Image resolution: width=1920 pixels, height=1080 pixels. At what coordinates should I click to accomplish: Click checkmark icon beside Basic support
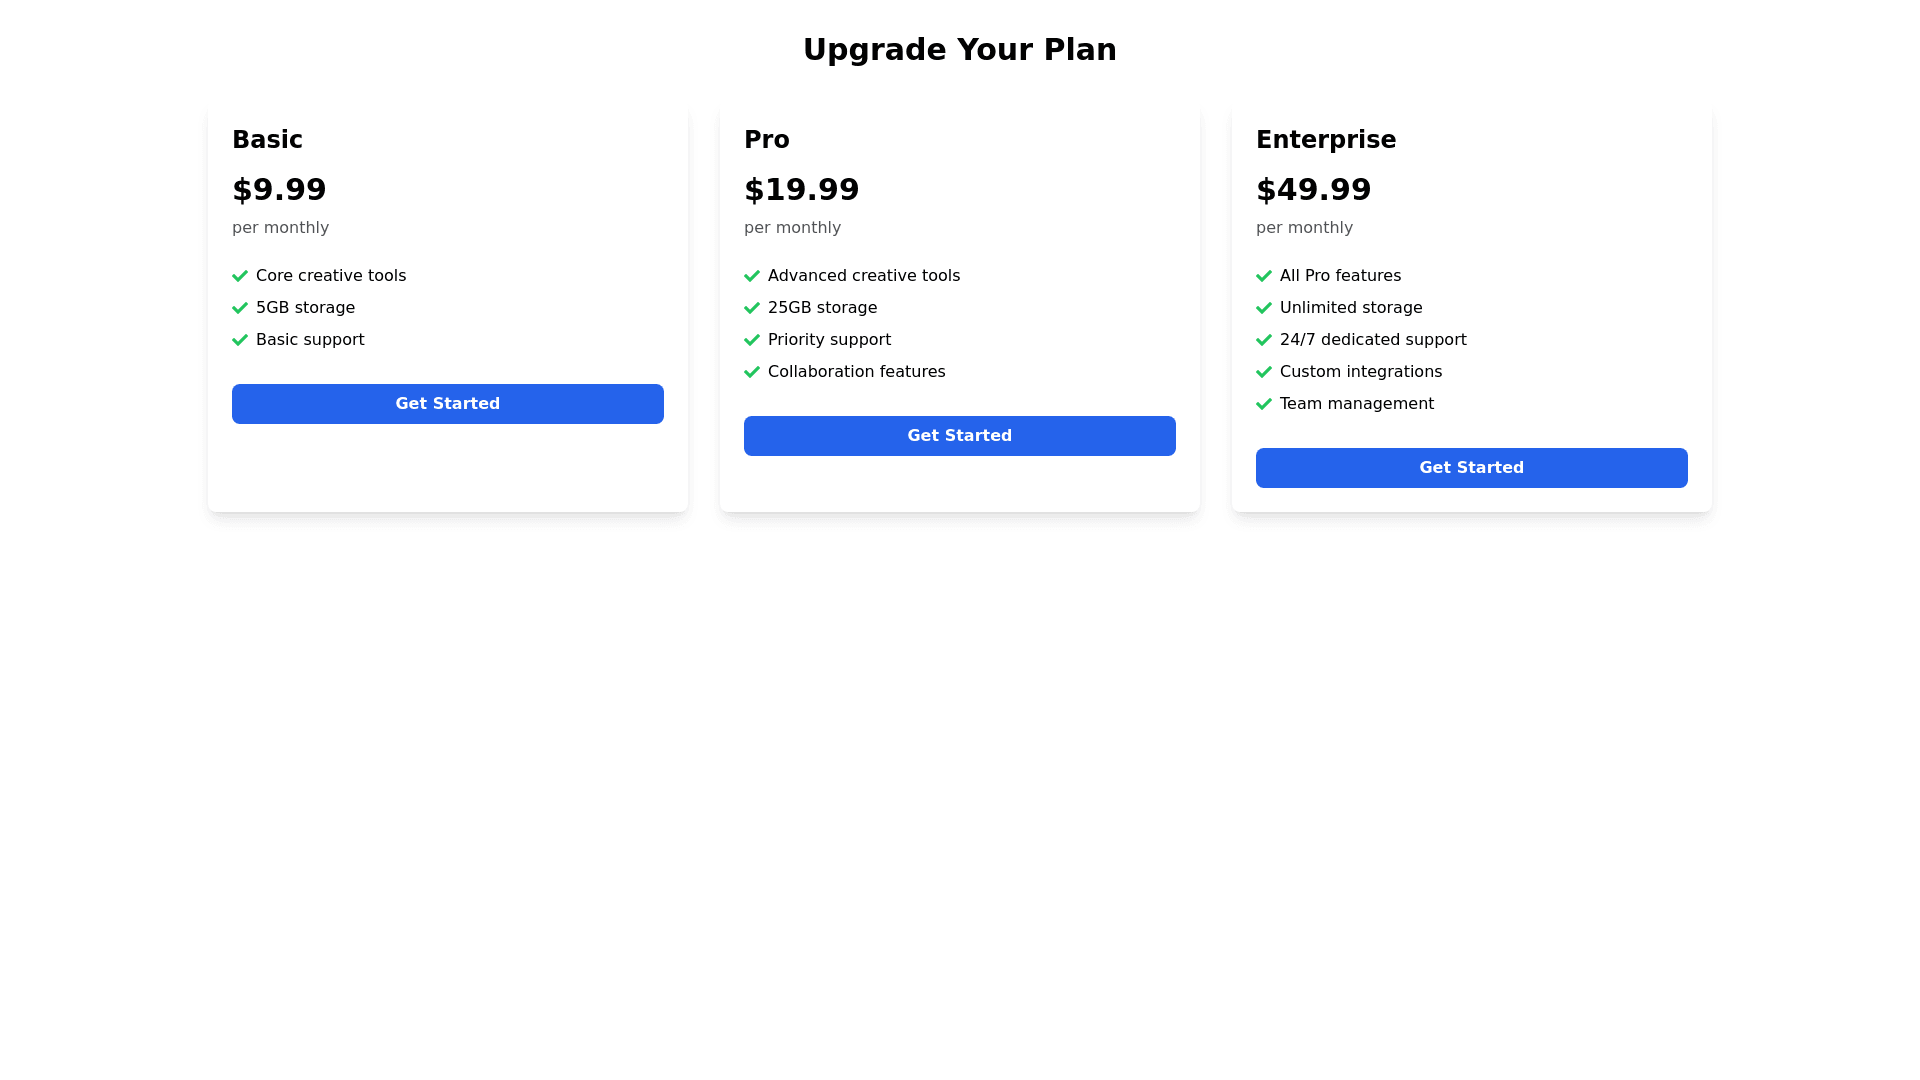click(240, 340)
